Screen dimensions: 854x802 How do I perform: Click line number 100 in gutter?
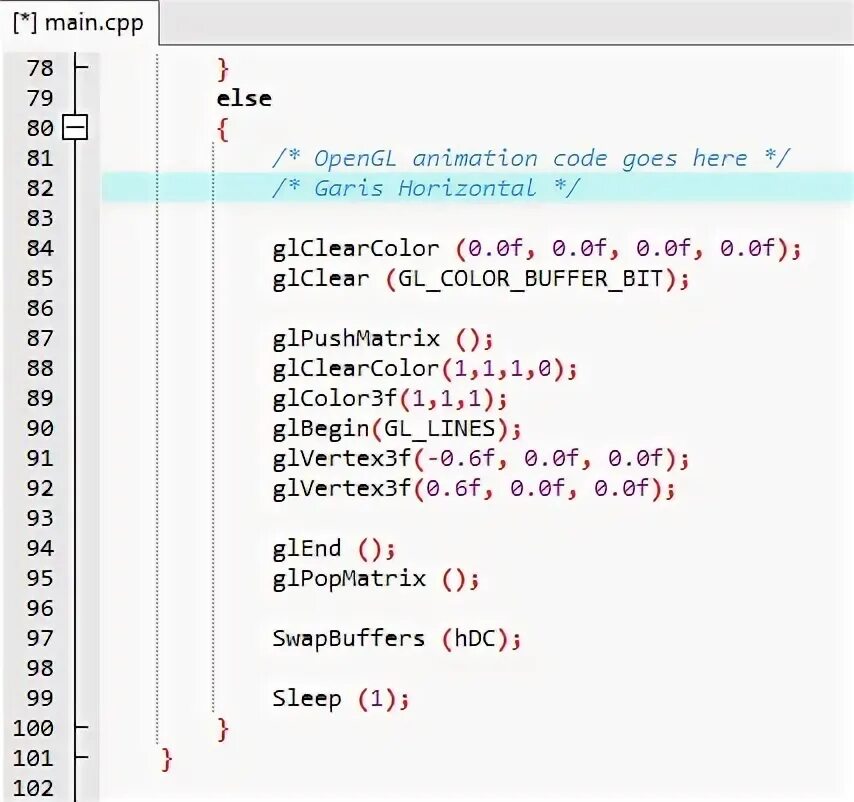33,728
